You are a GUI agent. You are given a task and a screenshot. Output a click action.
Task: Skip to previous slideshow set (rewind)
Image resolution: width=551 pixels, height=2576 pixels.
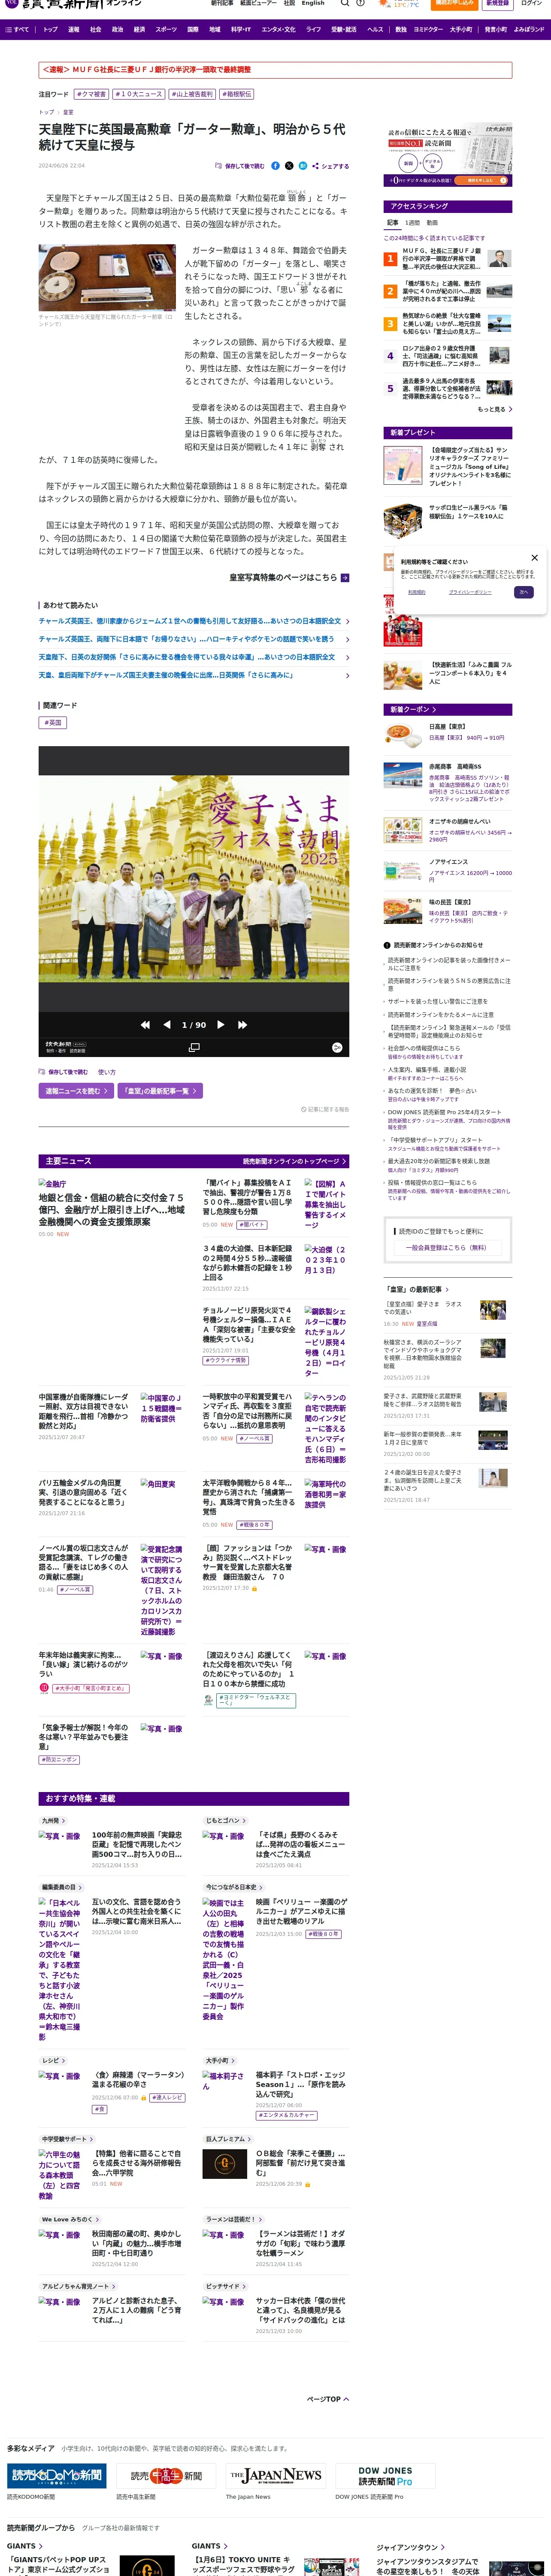pyautogui.click(x=146, y=1025)
